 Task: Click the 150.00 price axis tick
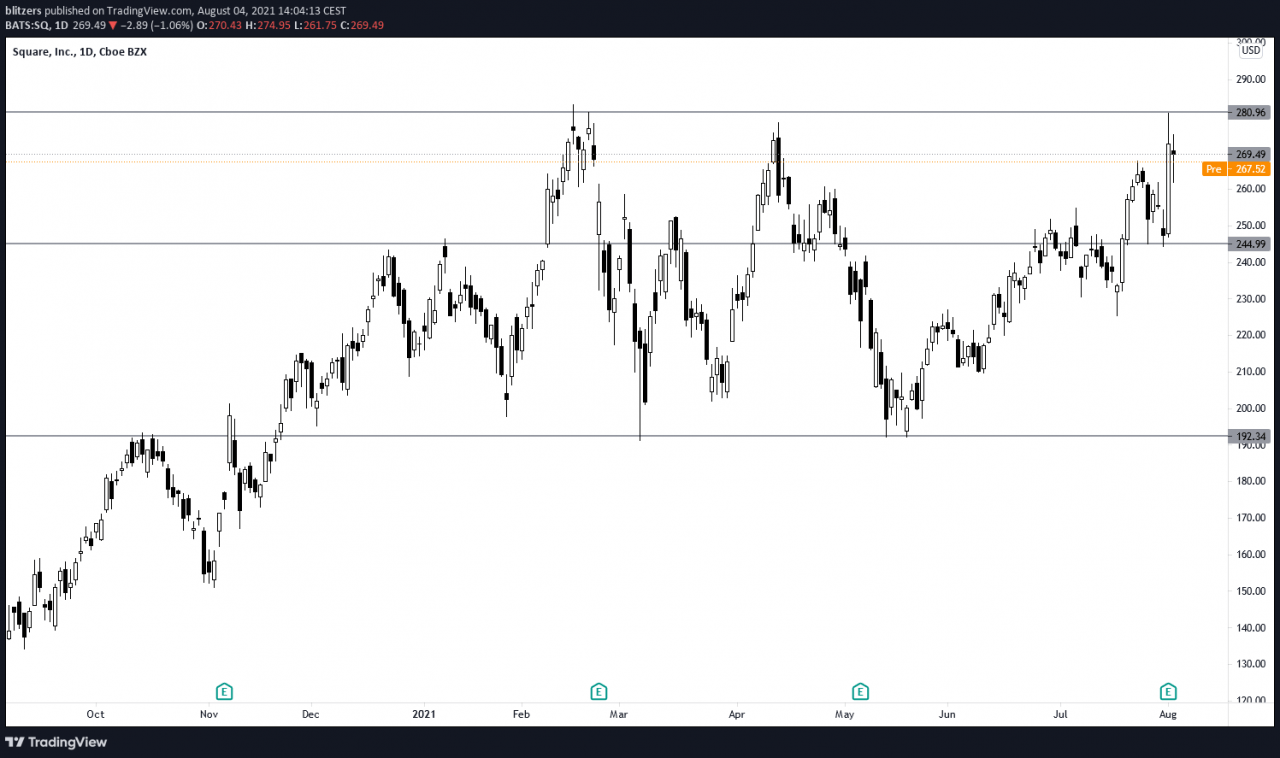click(x=1251, y=591)
